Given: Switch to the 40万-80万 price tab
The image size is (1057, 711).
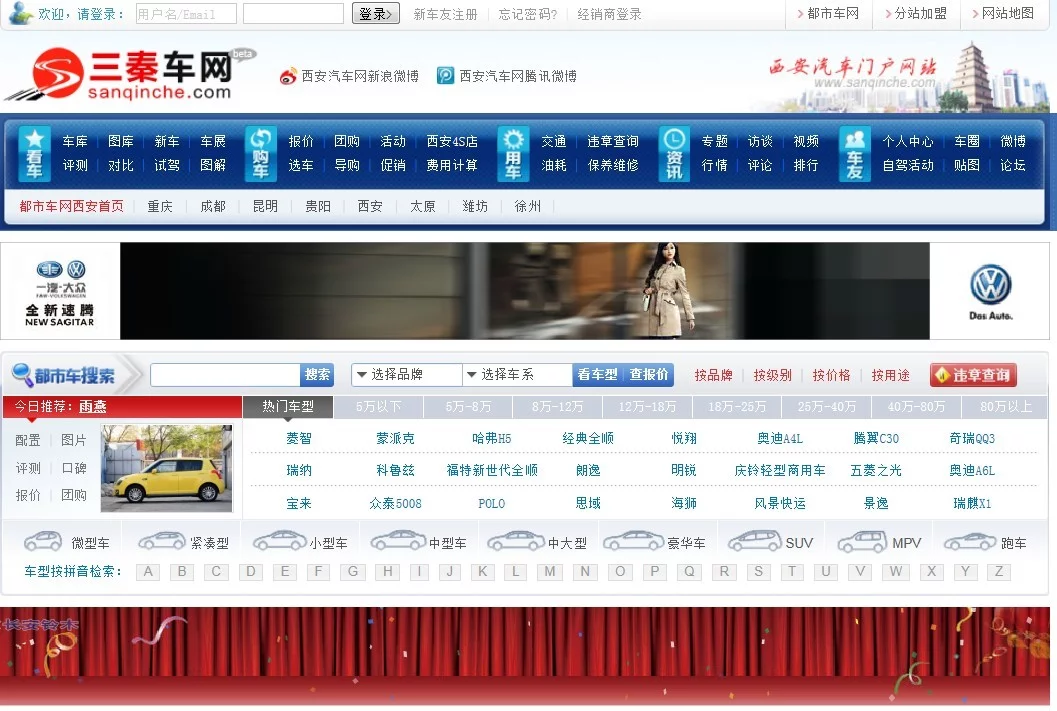Looking at the screenshot, I should [x=916, y=406].
